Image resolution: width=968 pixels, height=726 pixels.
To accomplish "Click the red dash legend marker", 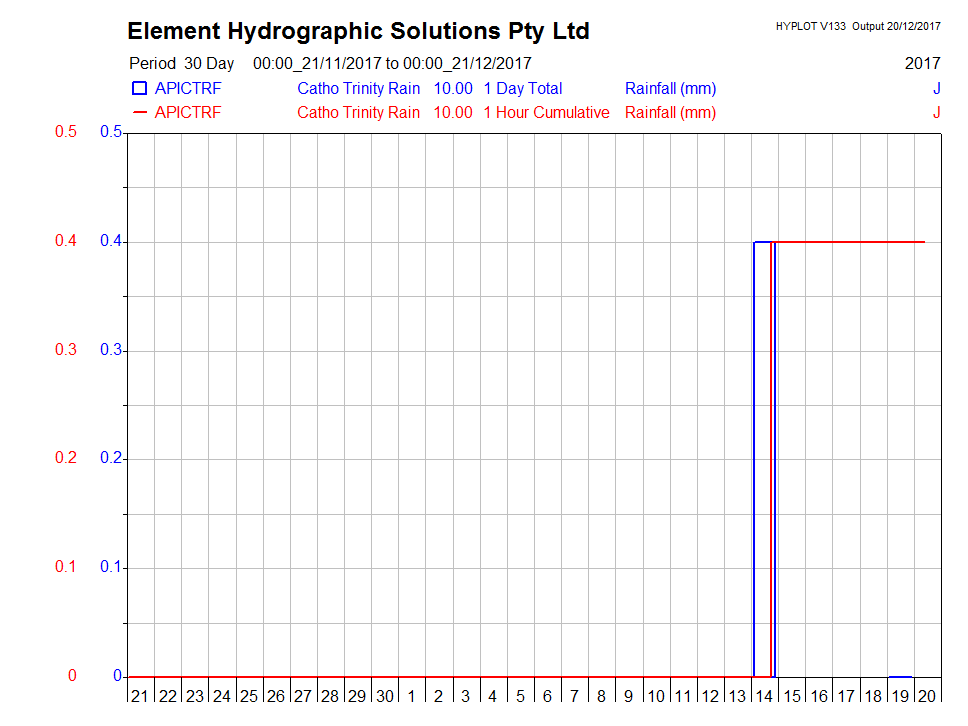I will click(x=139, y=113).
